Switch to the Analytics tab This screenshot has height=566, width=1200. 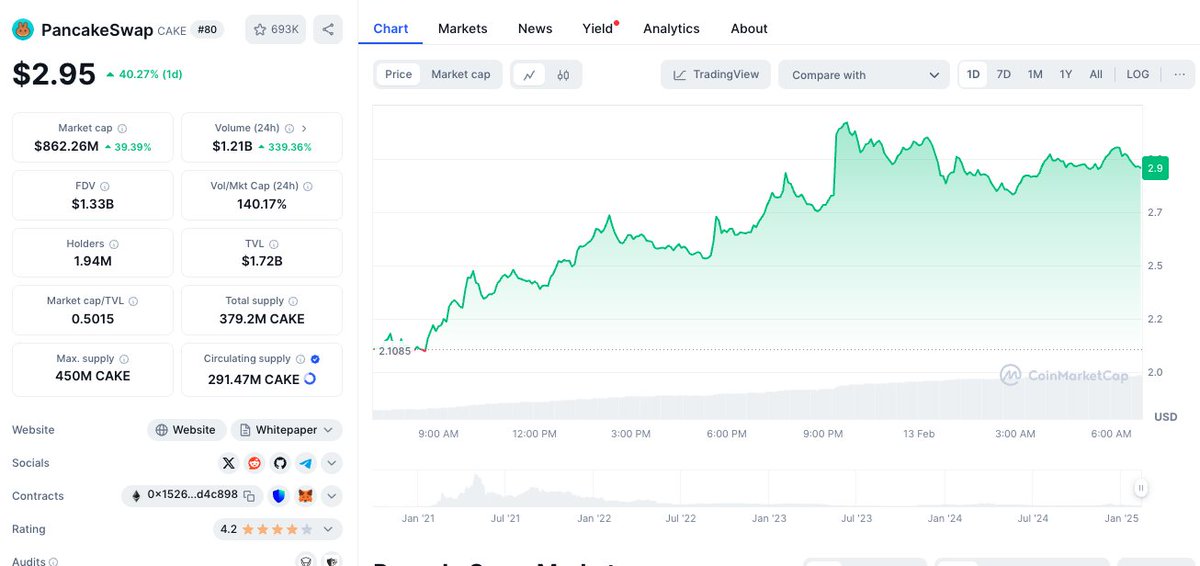tap(671, 28)
